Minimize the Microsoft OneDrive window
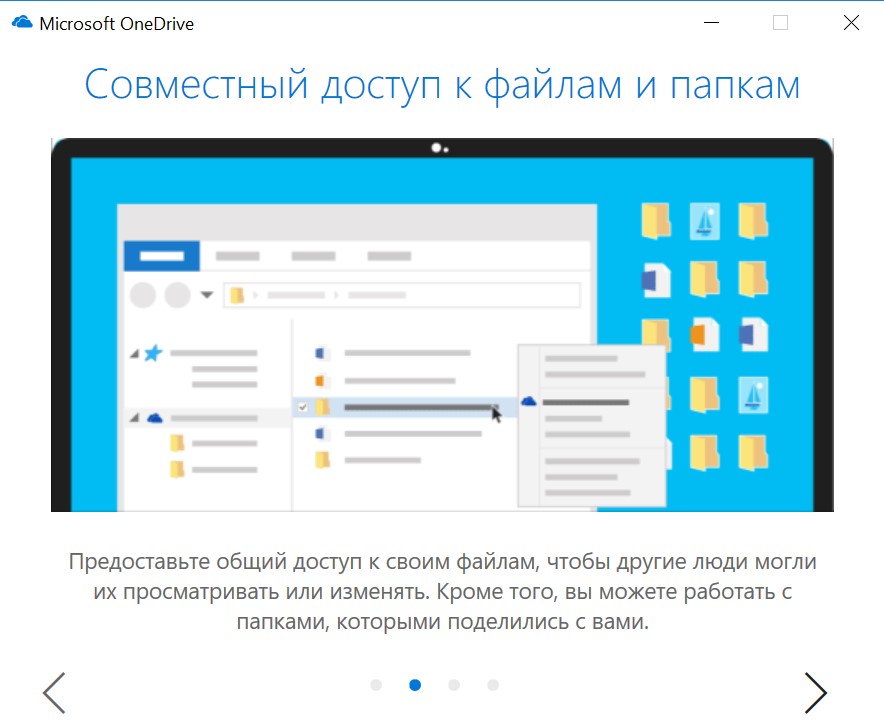 [x=711, y=23]
